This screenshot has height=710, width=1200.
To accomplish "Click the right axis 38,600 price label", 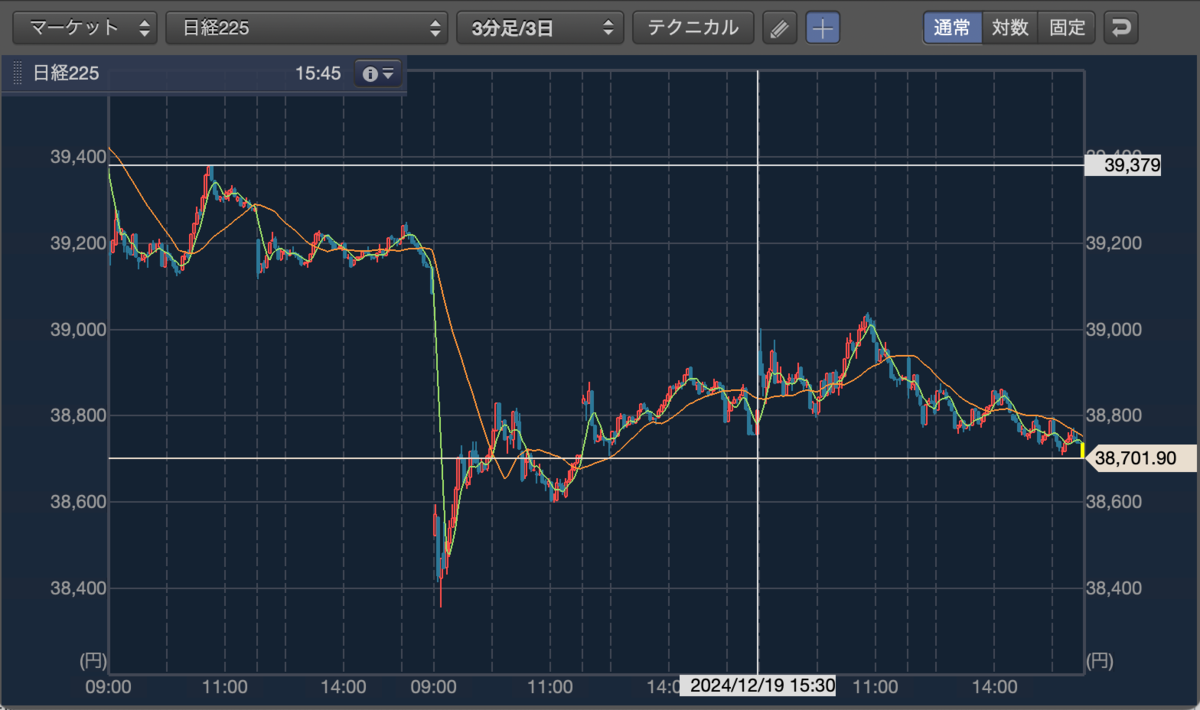I will [1115, 502].
